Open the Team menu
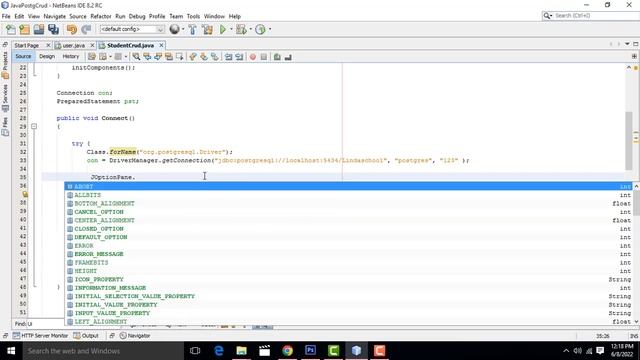640x360 pixels. click(176, 16)
